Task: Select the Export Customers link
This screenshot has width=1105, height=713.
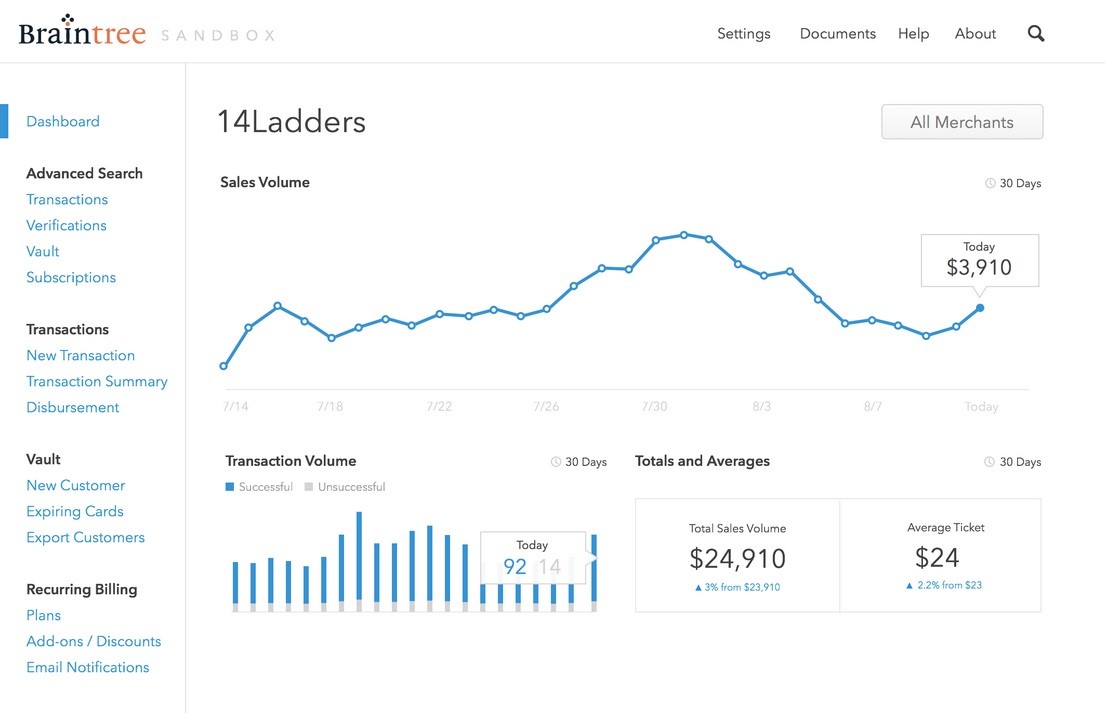Action: pyautogui.click(x=85, y=538)
